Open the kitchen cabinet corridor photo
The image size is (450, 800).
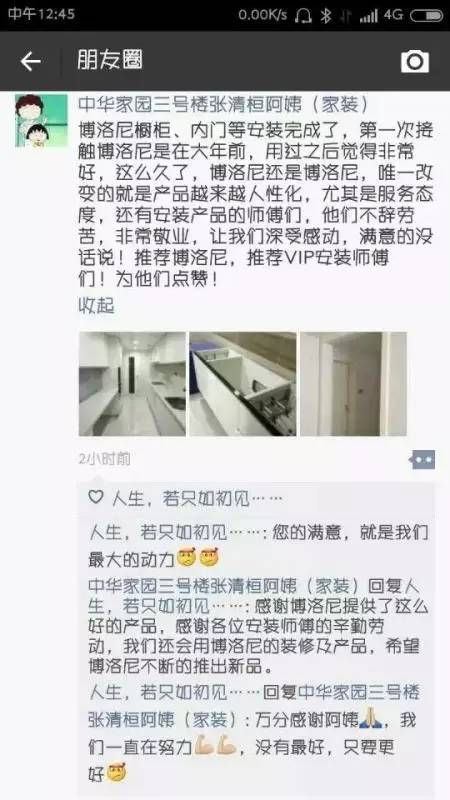click(x=132, y=384)
